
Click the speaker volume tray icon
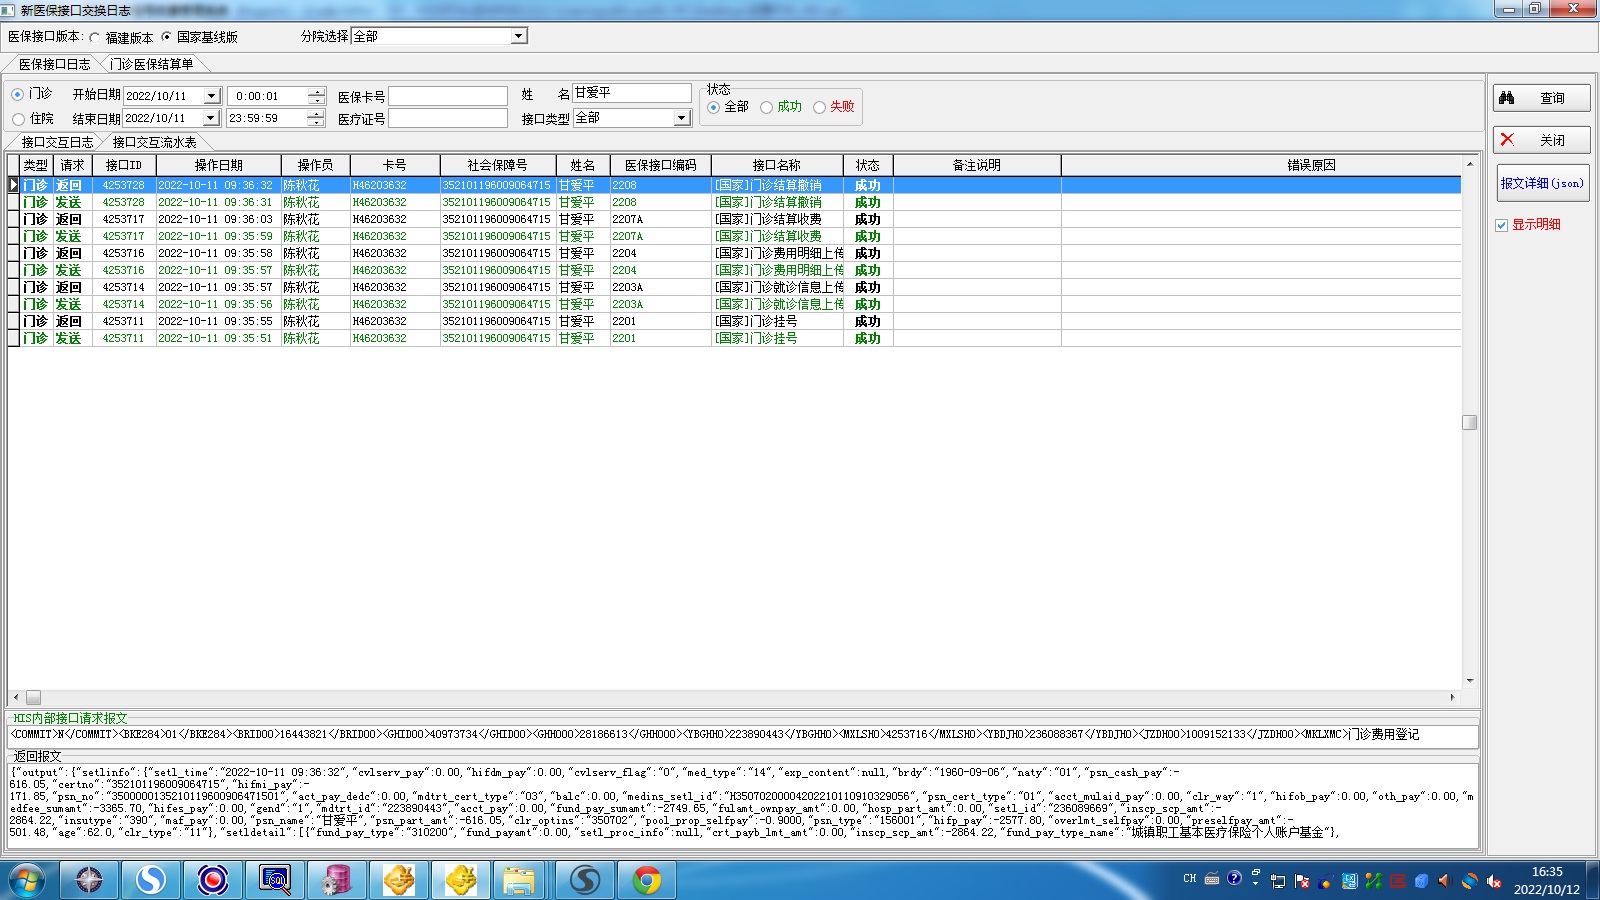click(1443, 881)
